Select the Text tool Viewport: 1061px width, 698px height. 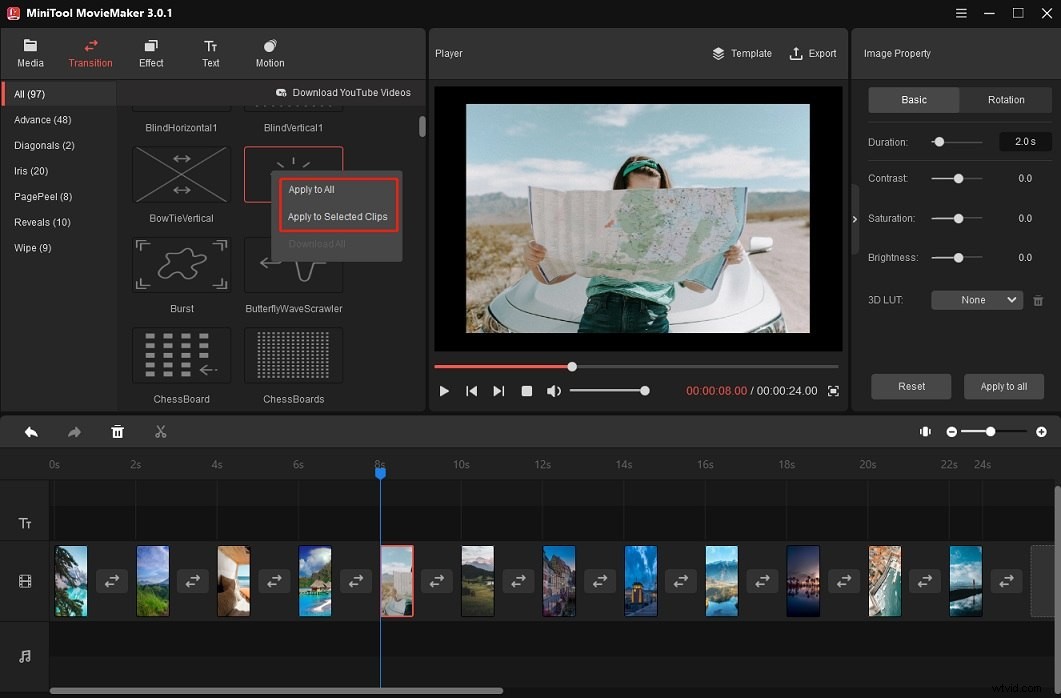[210, 52]
